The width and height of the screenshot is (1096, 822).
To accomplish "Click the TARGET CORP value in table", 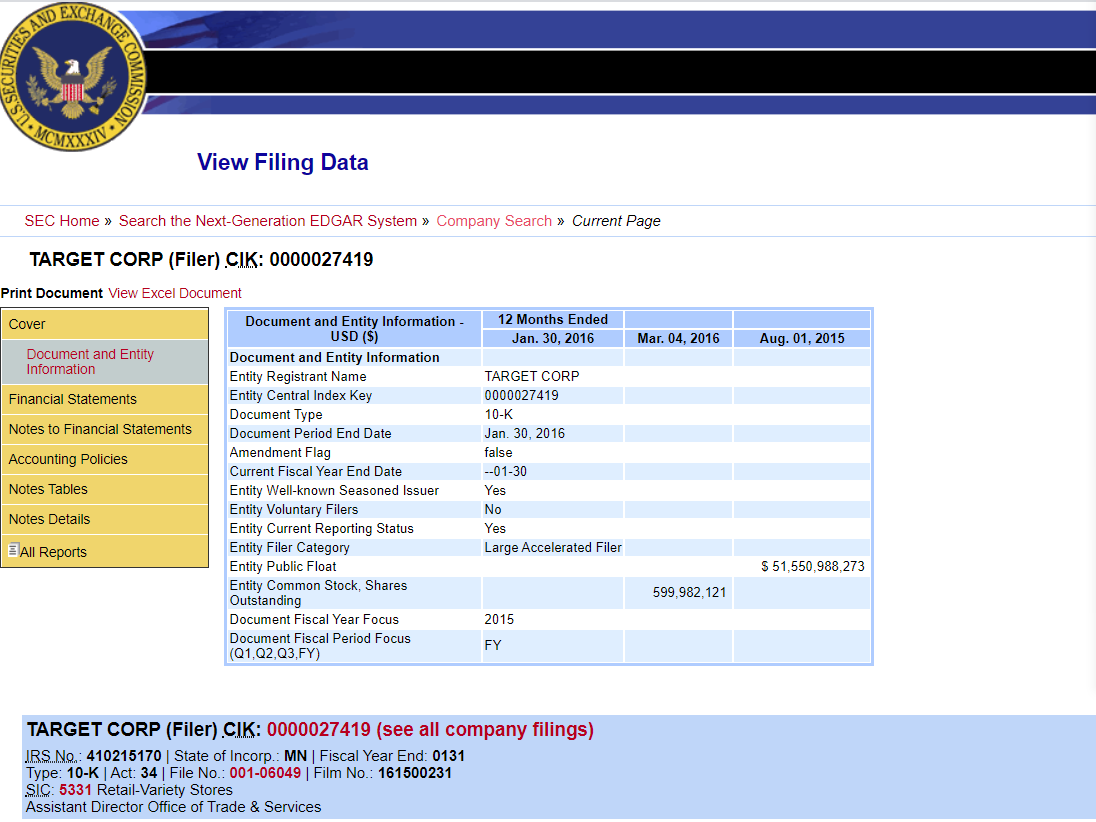I will (x=532, y=376).
